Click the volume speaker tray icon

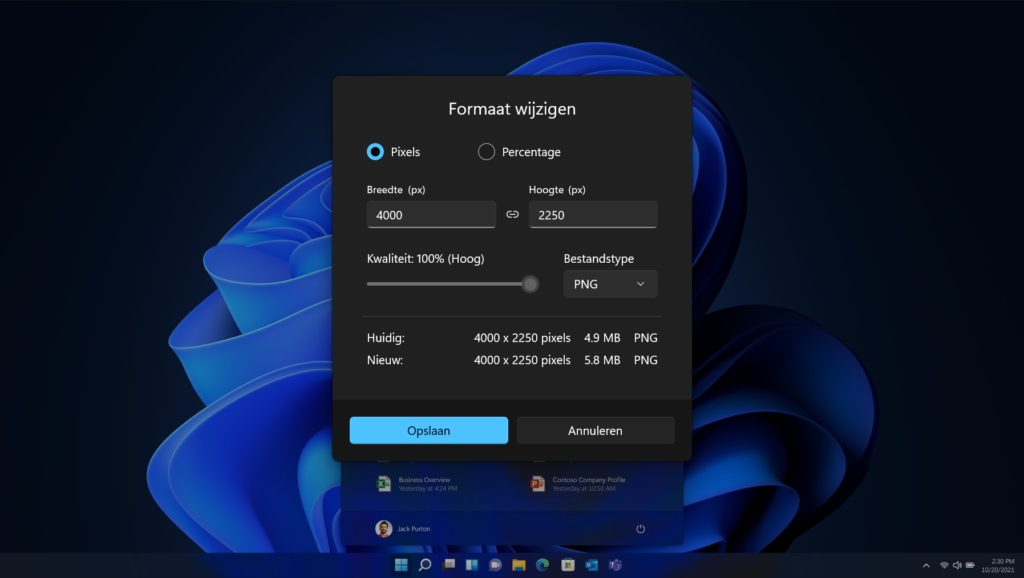click(957, 566)
